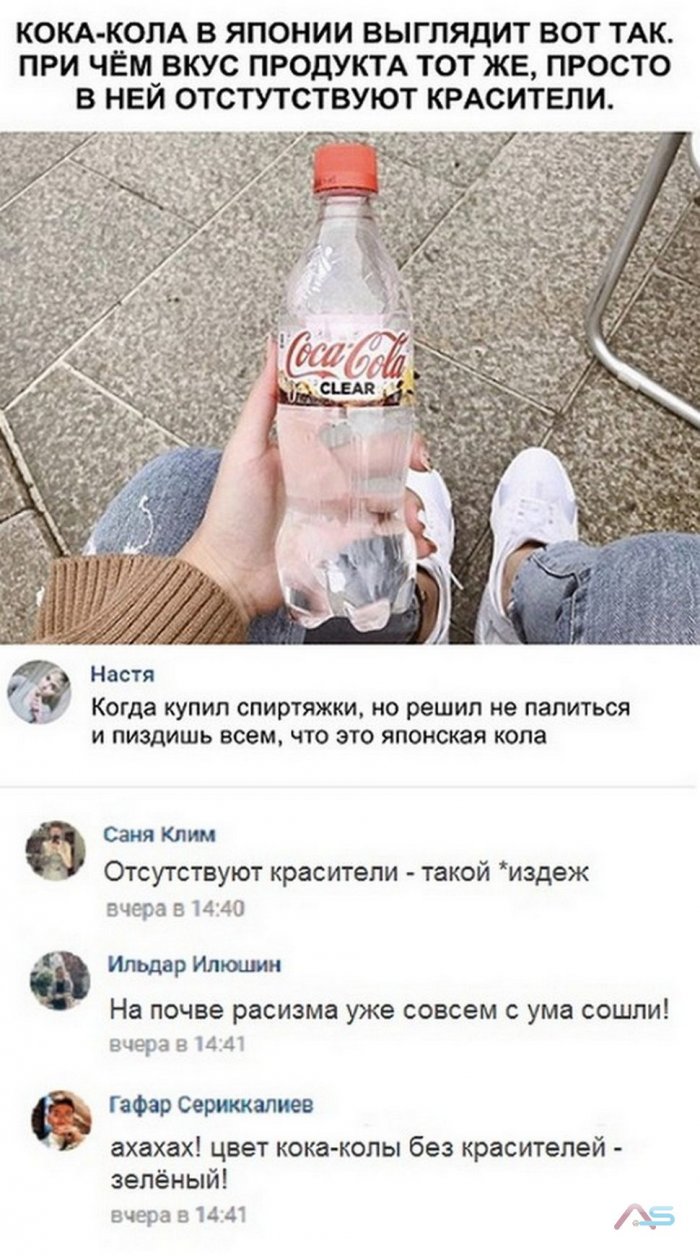
Task: Open the Настя username link
Action: [116, 672]
